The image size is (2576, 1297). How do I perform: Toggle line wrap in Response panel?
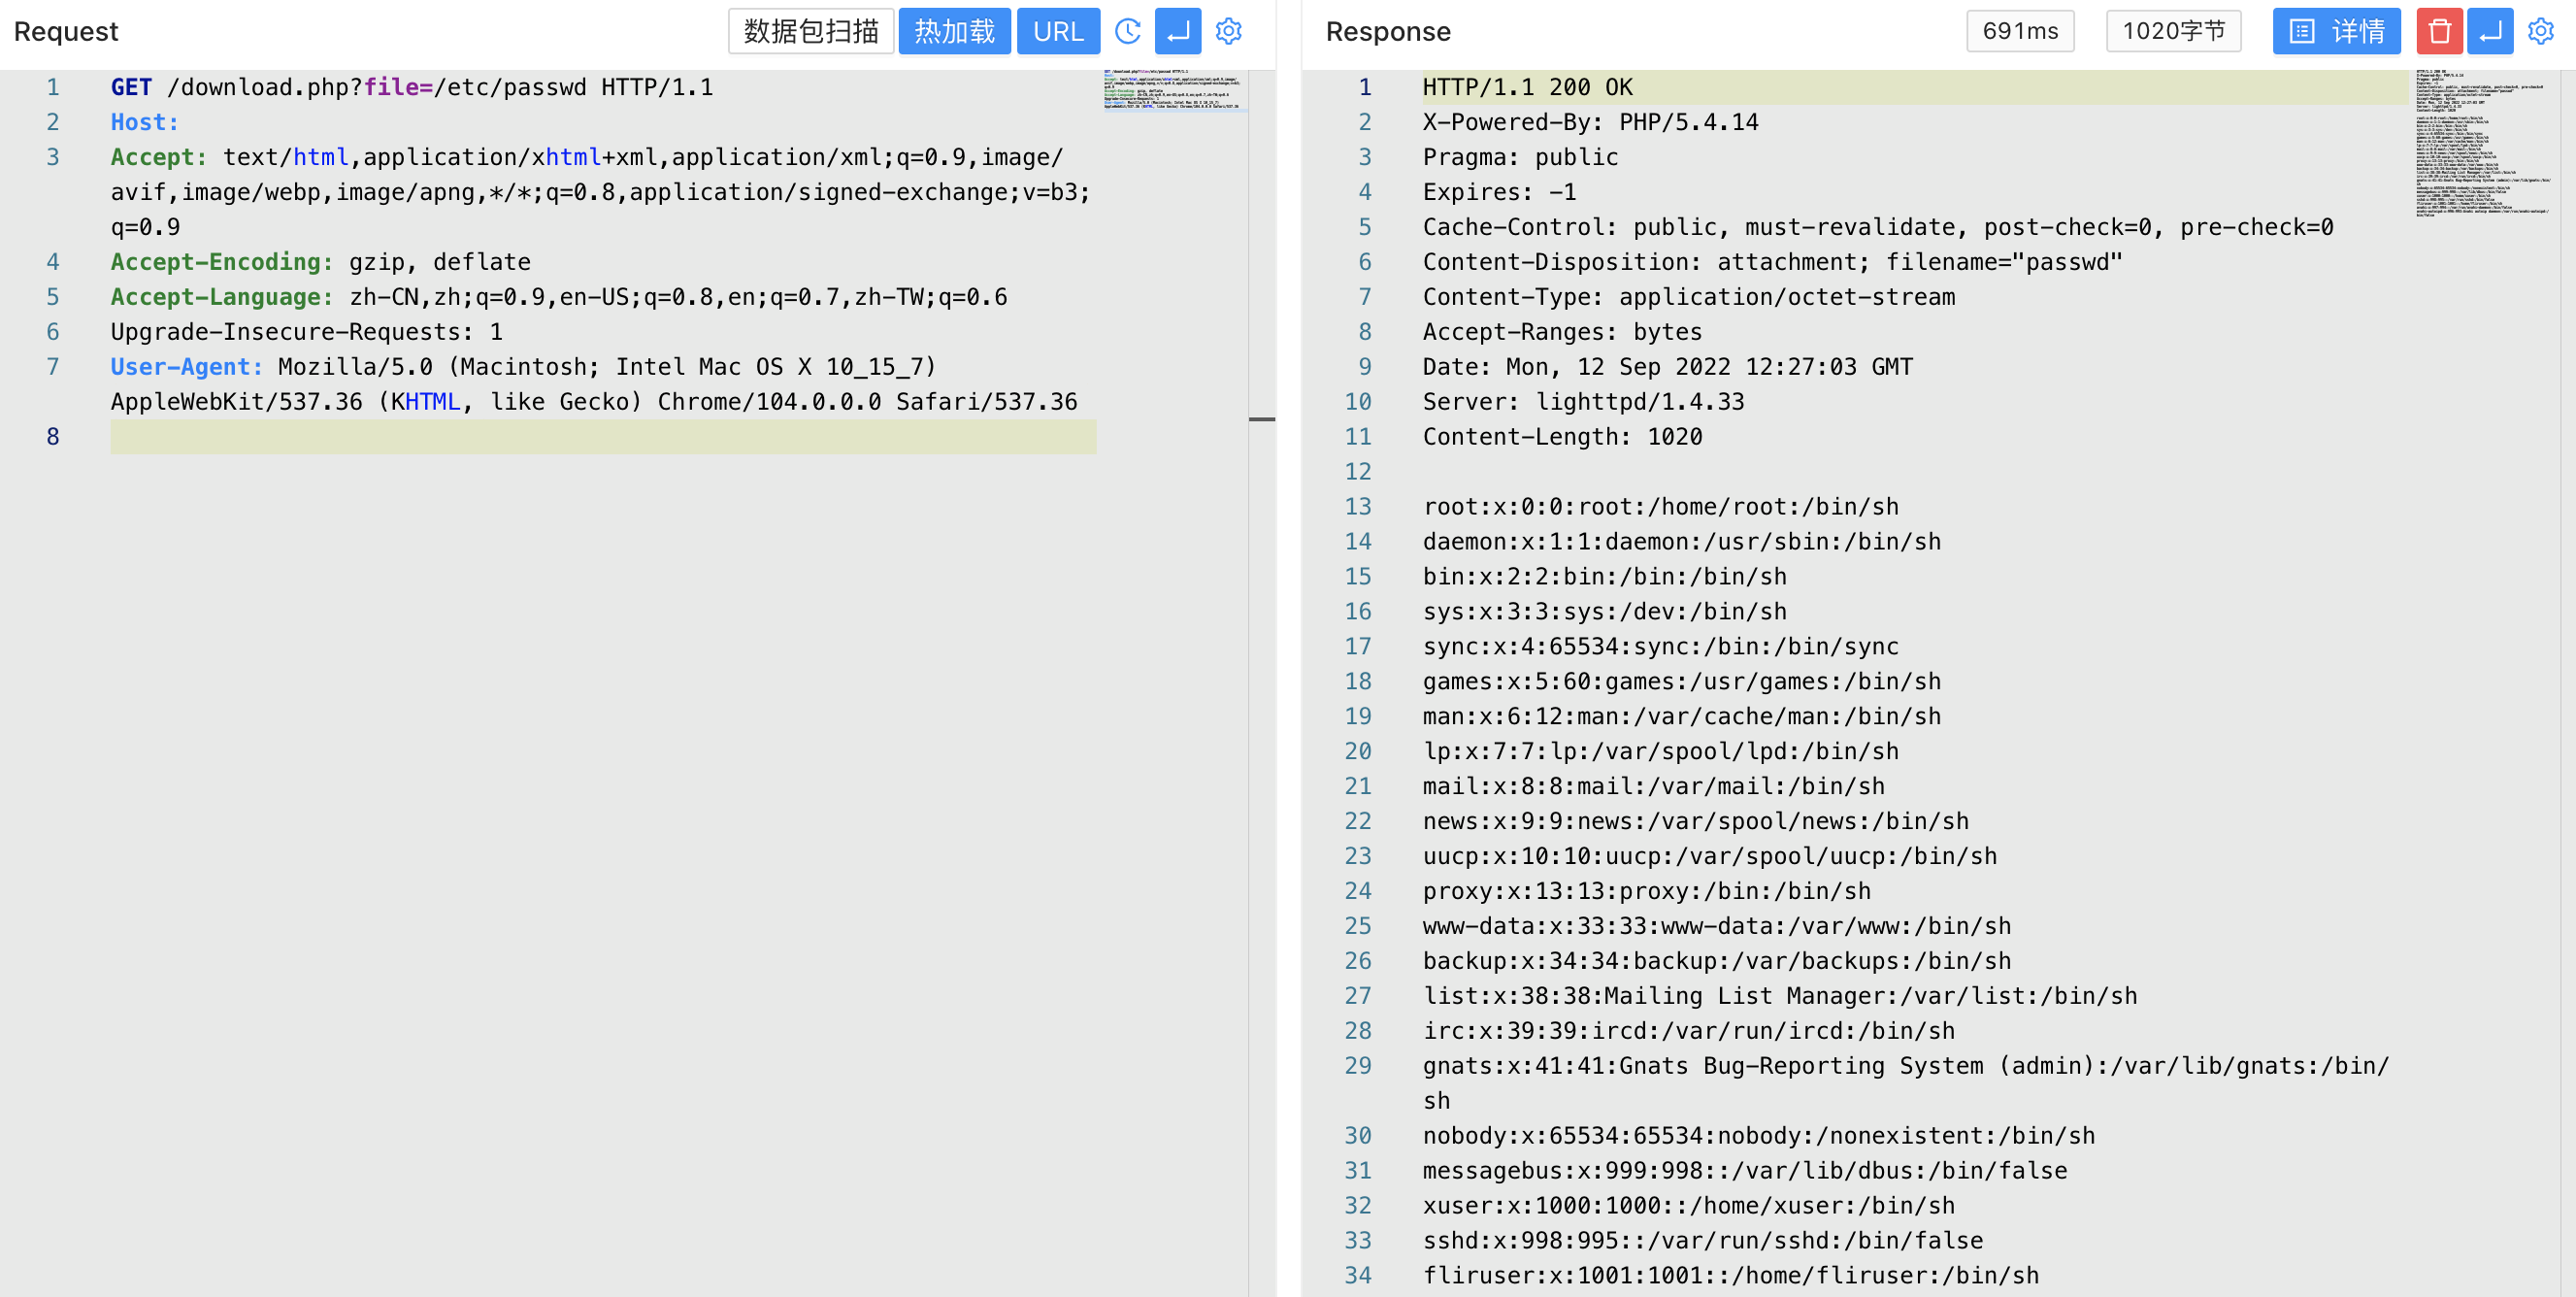click(x=2490, y=31)
